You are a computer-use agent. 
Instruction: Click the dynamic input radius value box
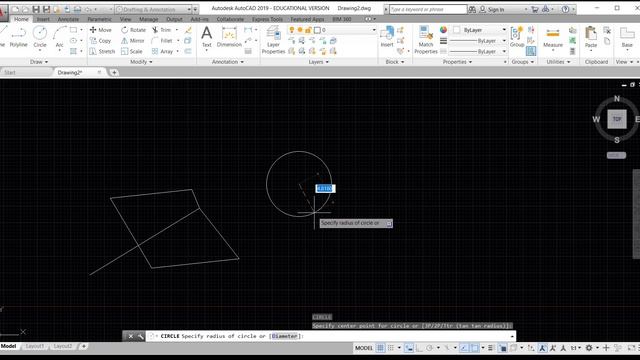[x=325, y=189]
